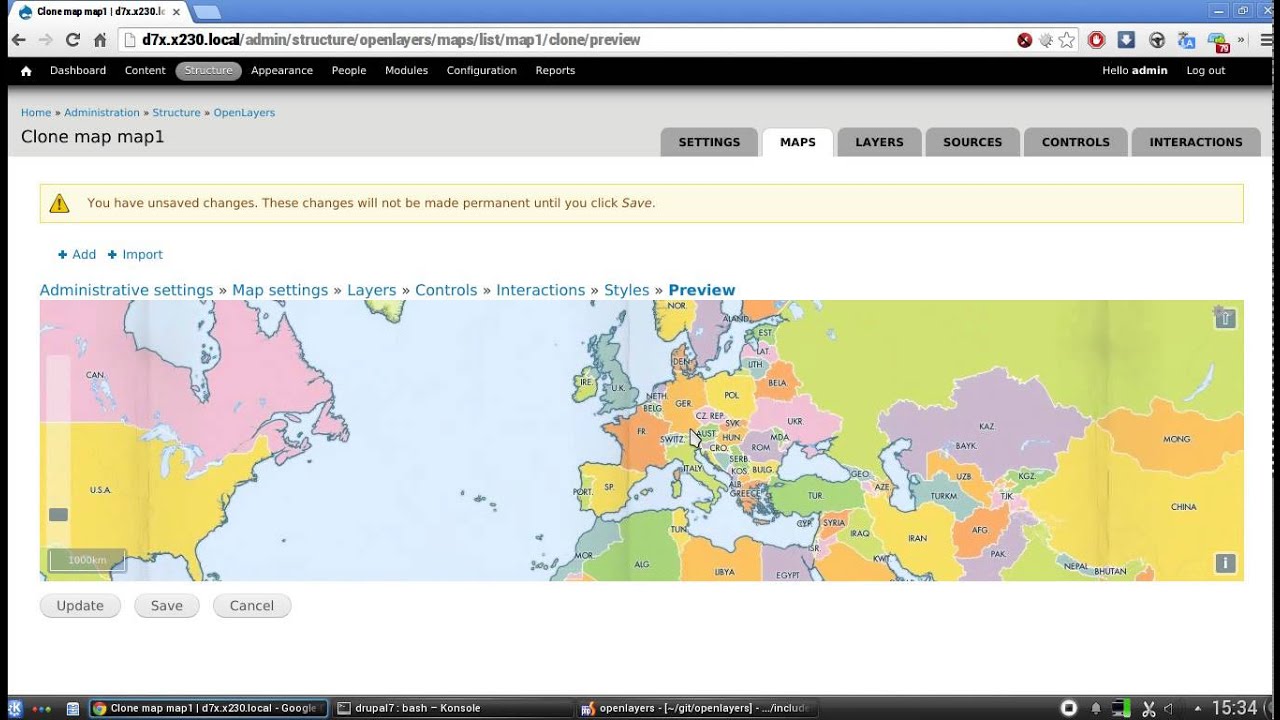1280x720 pixels.
Task: Click the Update button
Action: pyautogui.click(x=80, y=605)
